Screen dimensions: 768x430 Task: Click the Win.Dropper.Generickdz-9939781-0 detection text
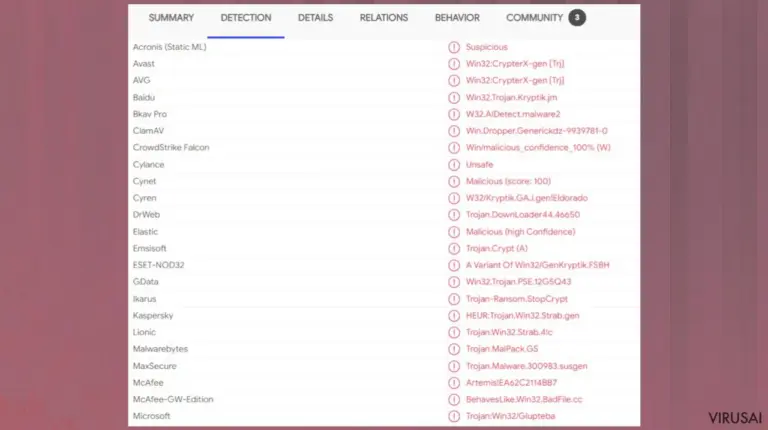point(536,131)
